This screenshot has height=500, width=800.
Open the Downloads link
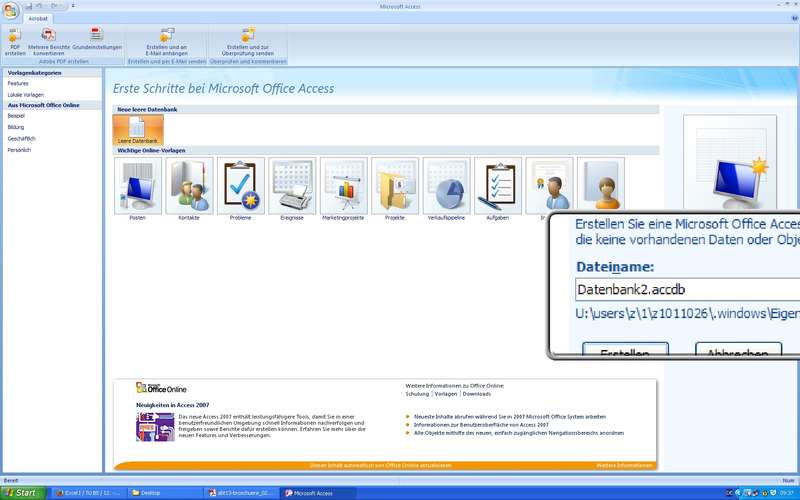[x=477, y=394]
